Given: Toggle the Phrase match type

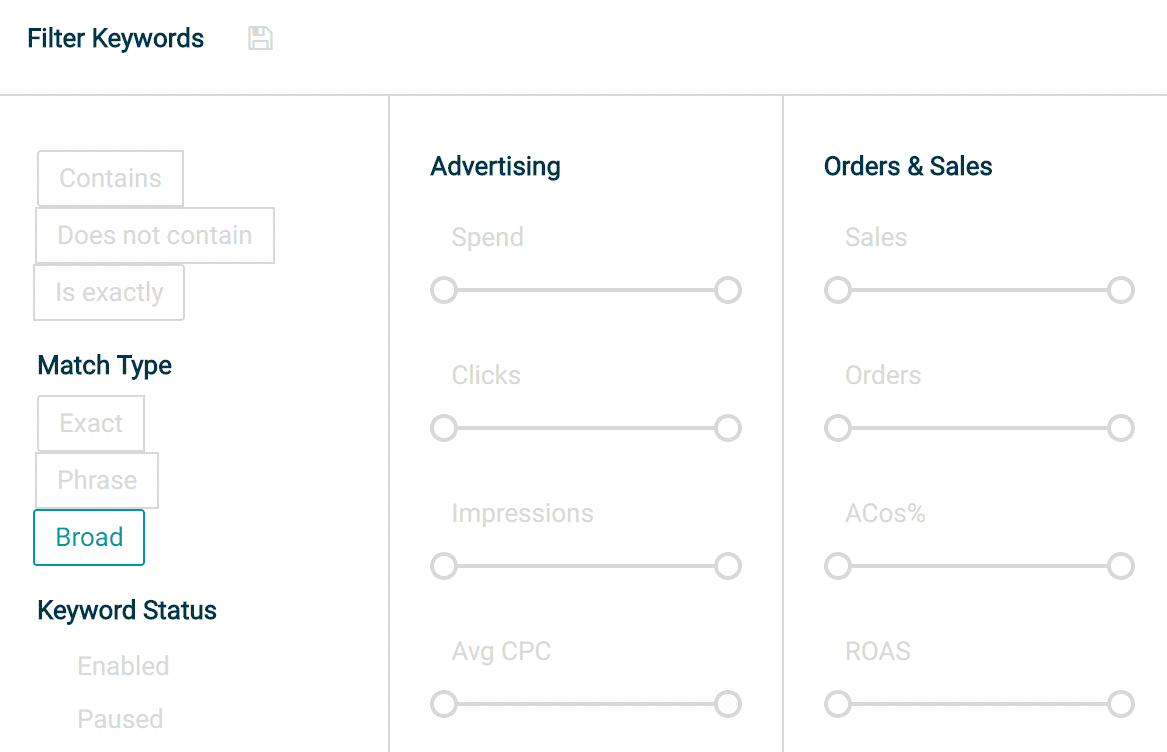Looking at the screenshot, I should pos(97,480).
